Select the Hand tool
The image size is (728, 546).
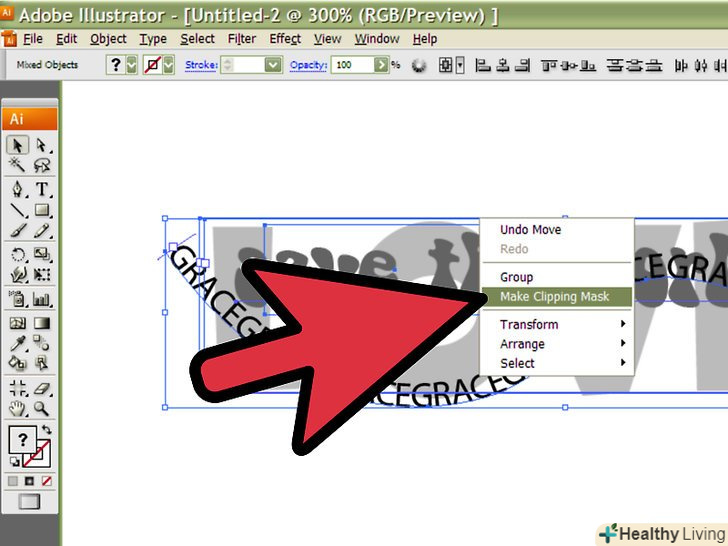pyautogui.click(x=18, y=409)
